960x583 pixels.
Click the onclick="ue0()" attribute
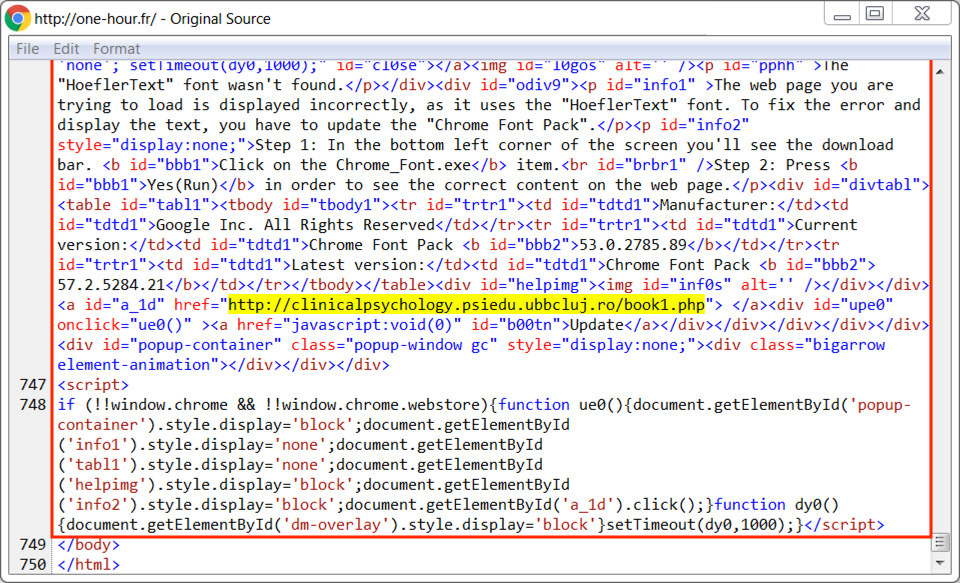125,325
